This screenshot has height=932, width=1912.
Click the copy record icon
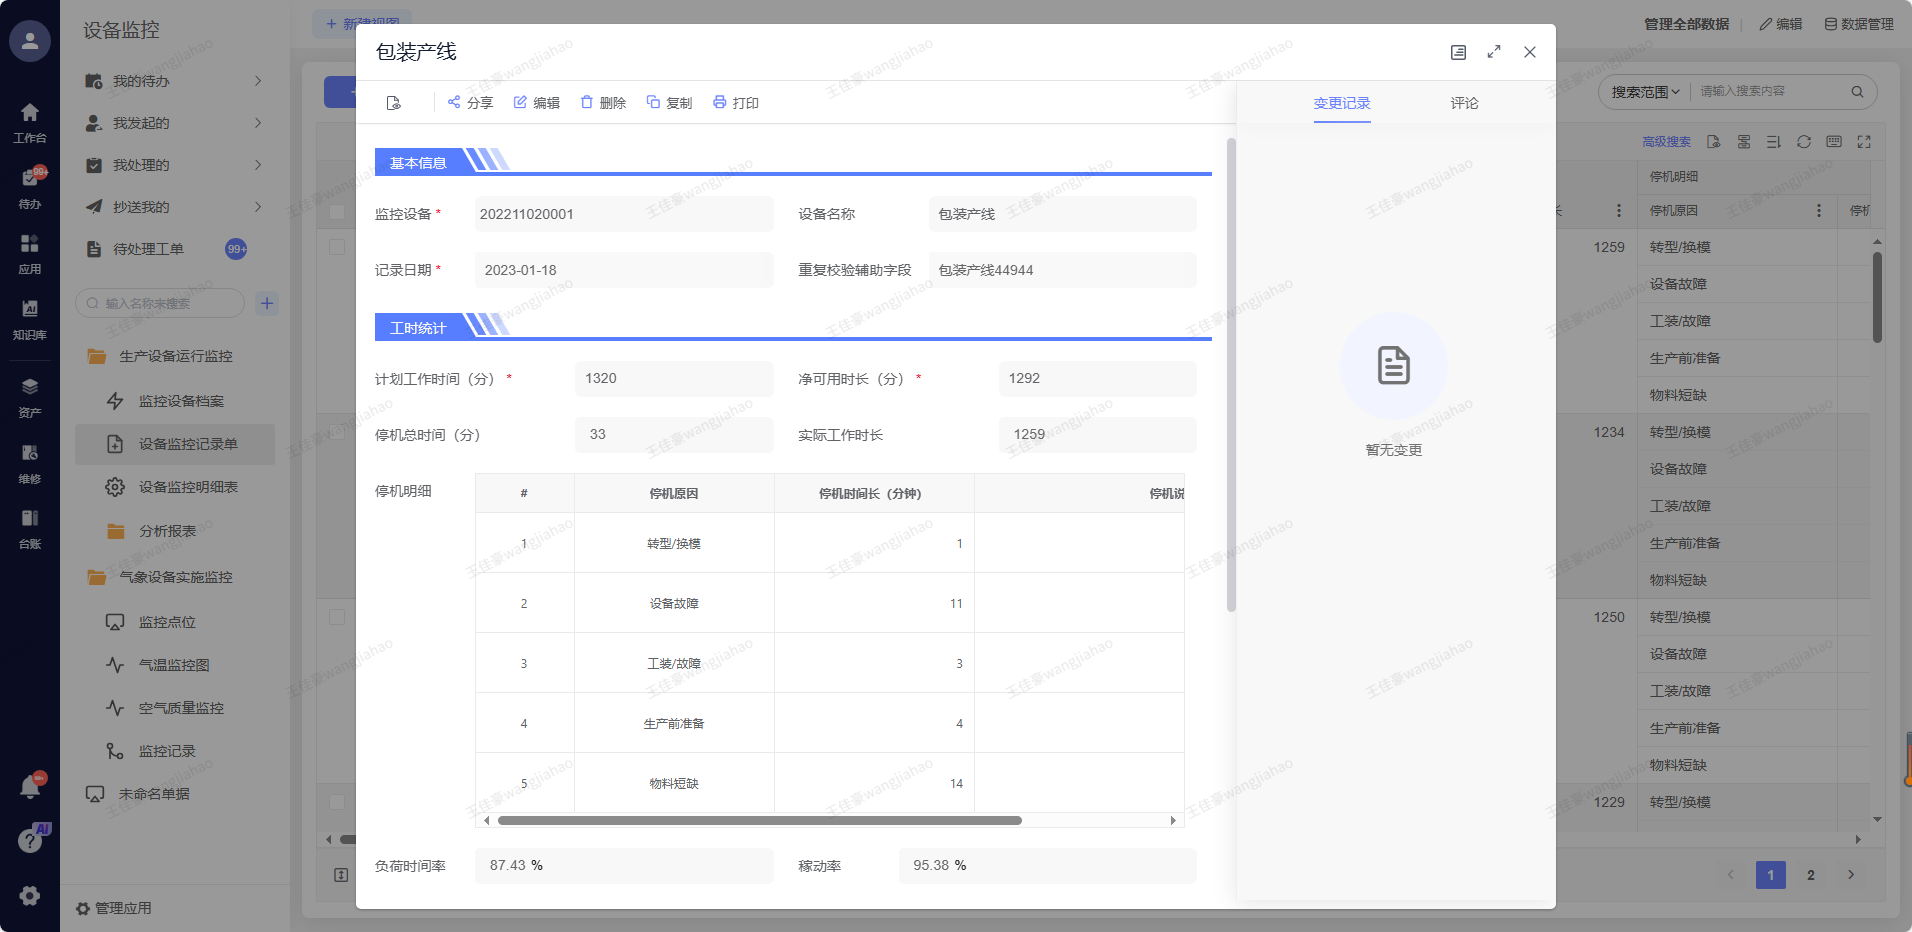tap(653, 102)
